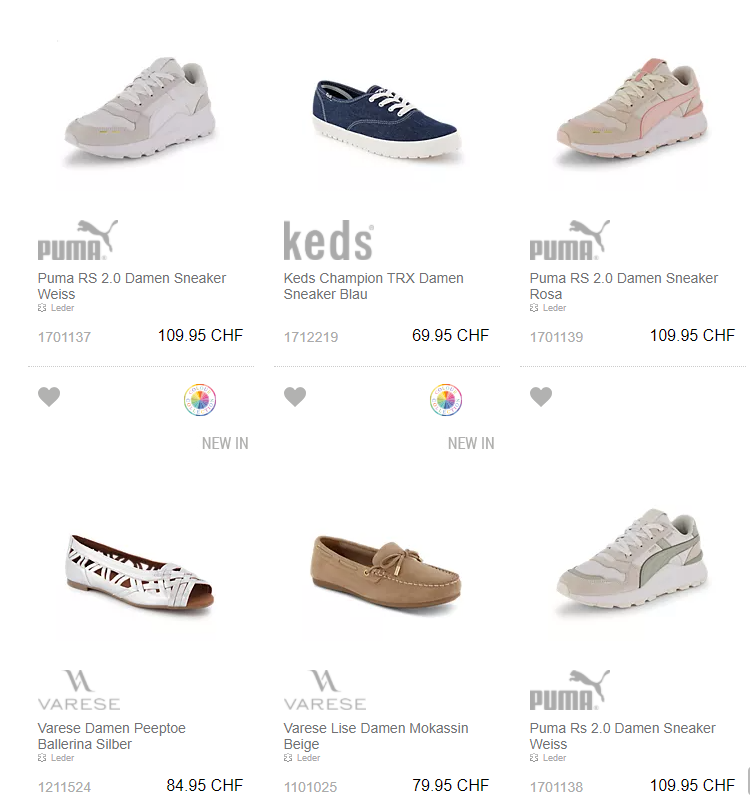Click Varese logo above Peeptoe Ballerina
750x799 pixels.
pos(79,690)
